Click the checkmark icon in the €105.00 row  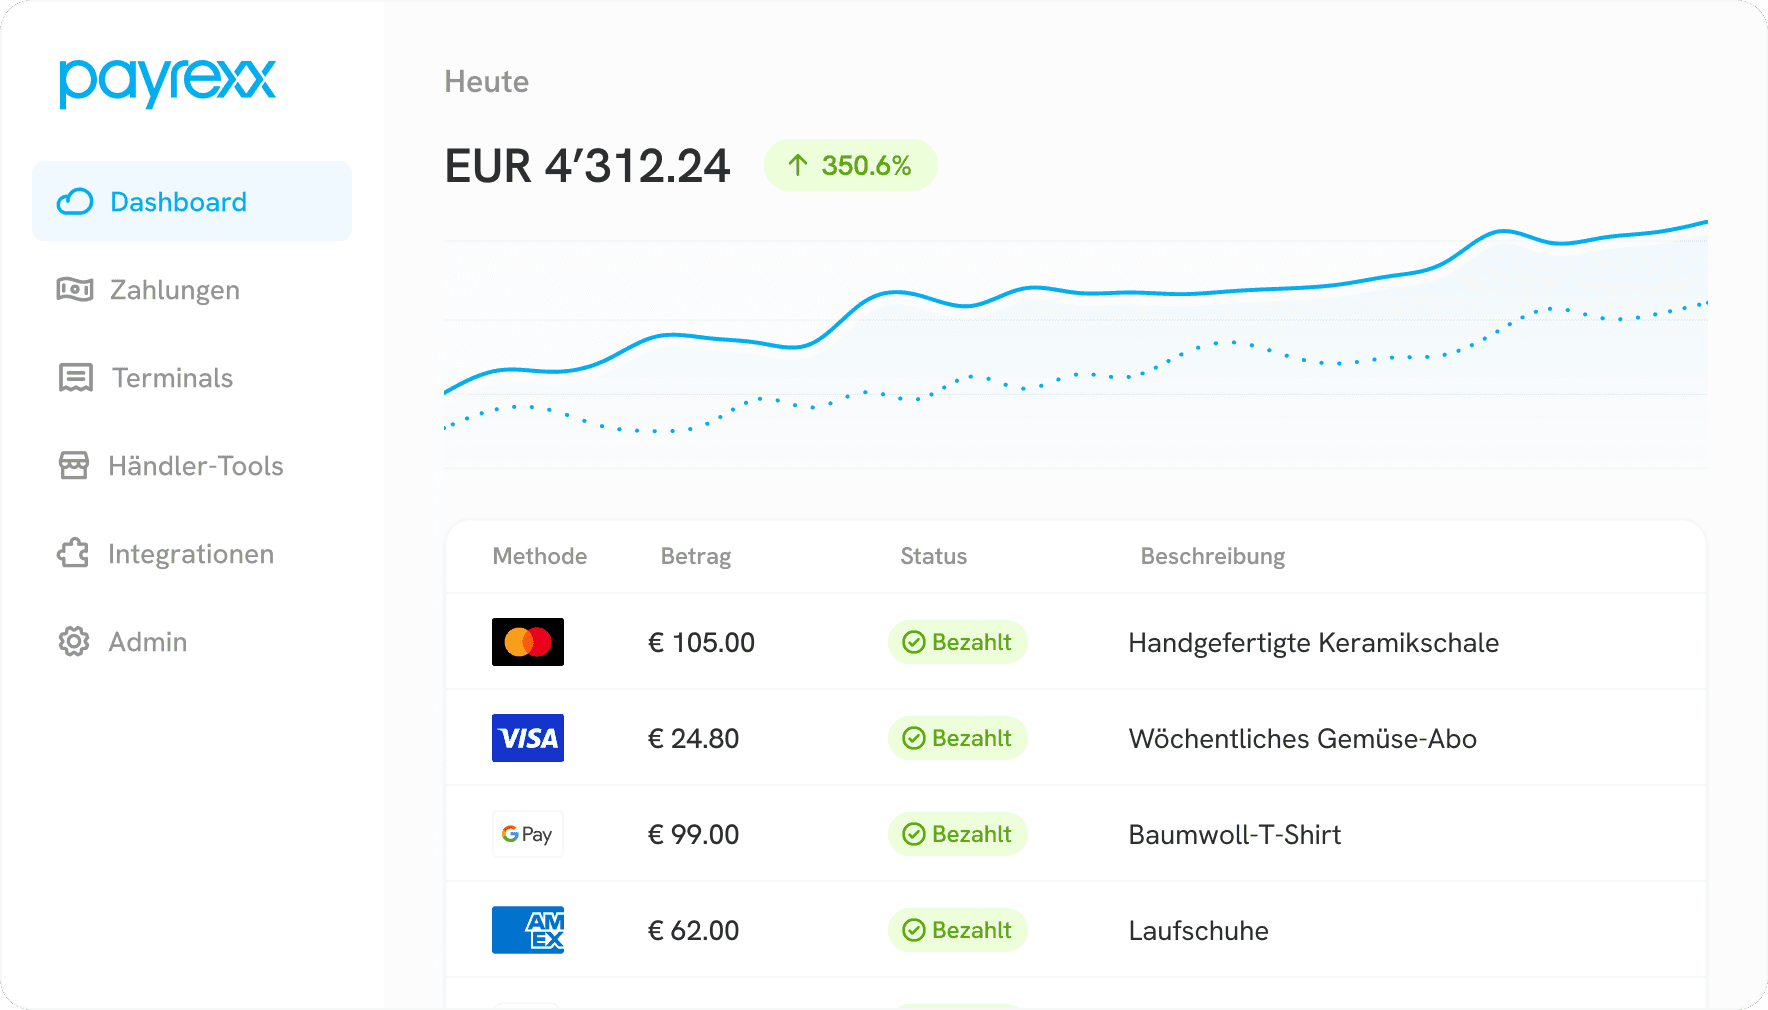point(914,642)
